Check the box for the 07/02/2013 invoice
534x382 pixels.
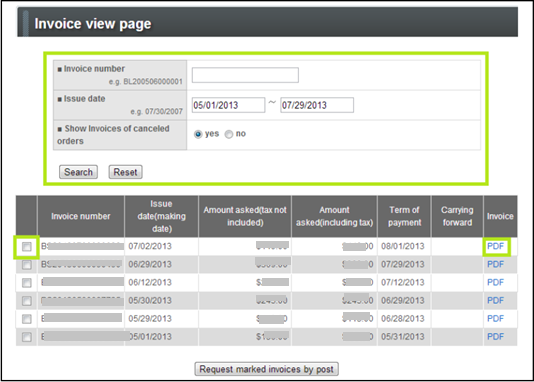pos(27,246)
